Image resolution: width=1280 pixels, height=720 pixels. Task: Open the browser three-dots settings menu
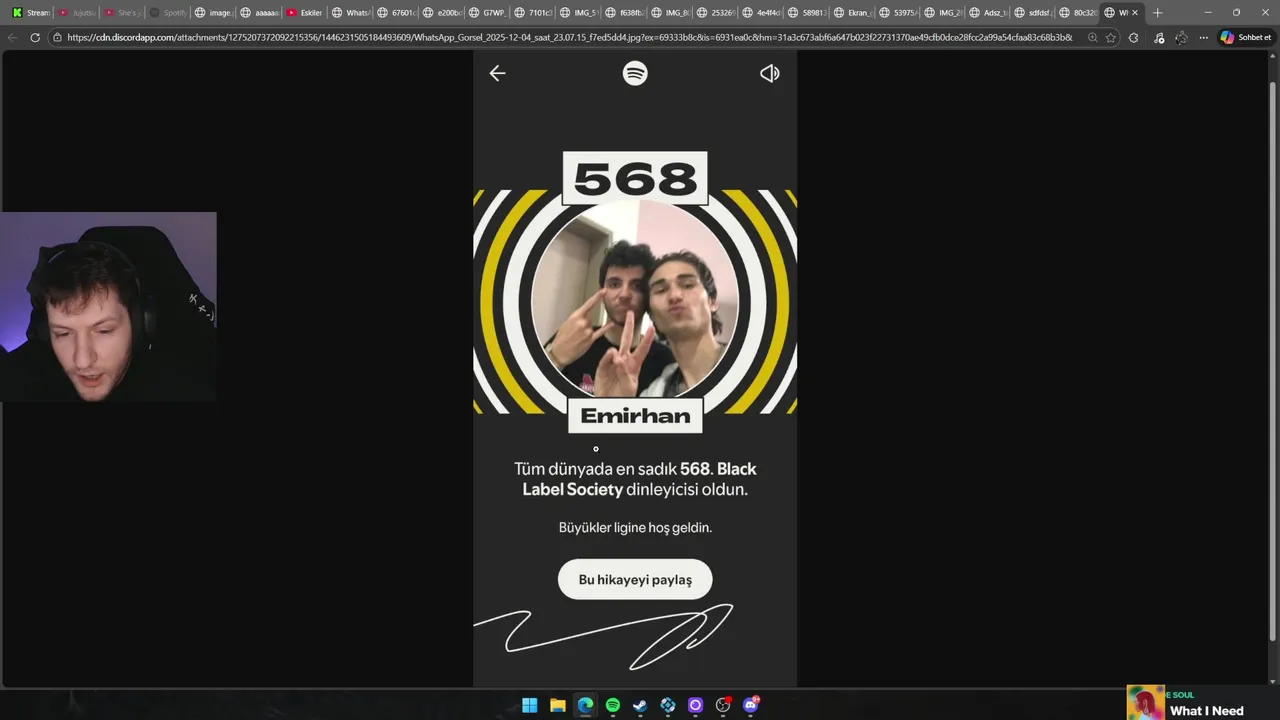coord(1203,37)
